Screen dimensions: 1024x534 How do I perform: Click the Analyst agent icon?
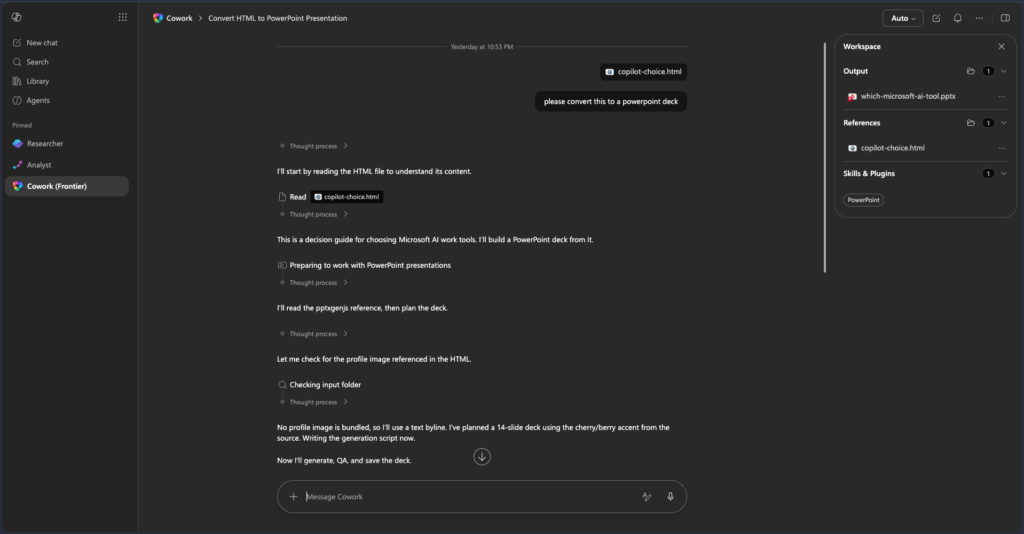coord(18,165)
